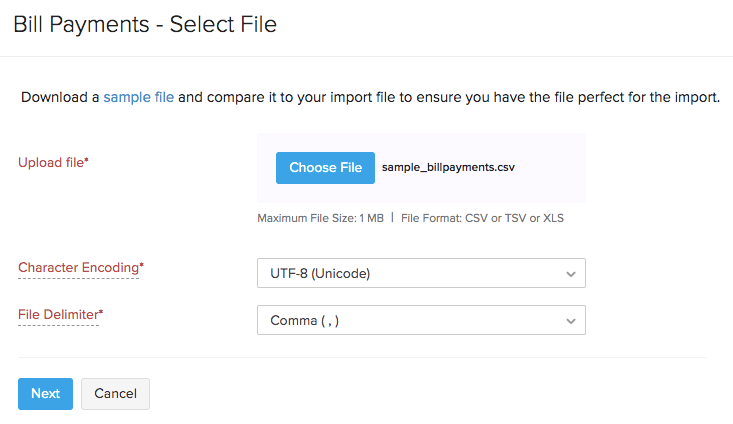Cancel the bill payments import

pyautogui.click(x=115, y=394)
